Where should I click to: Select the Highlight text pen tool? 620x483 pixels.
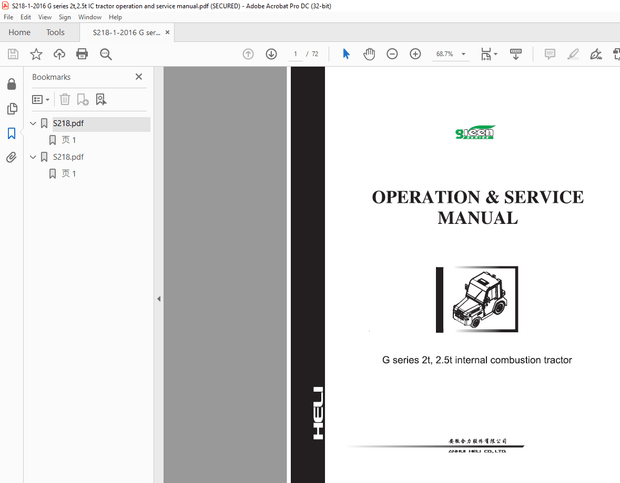(x=573, y=54)
